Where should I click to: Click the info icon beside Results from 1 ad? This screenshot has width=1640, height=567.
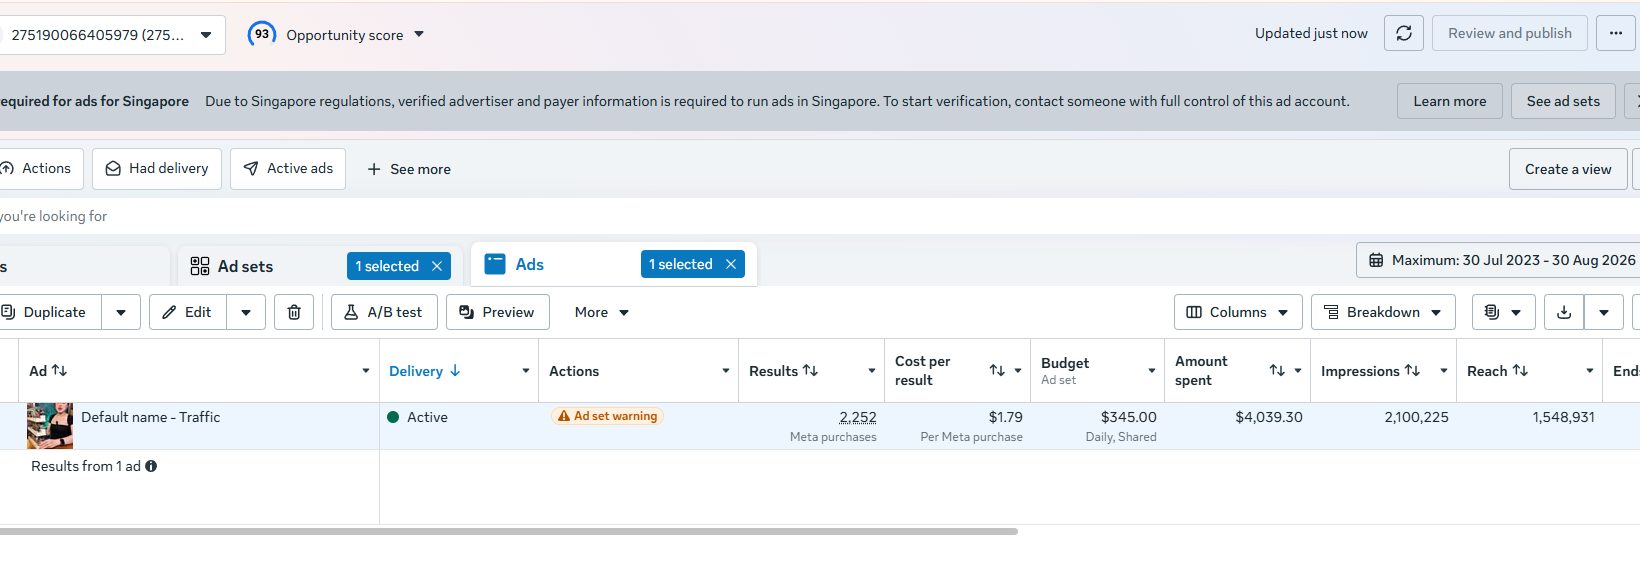(151, 466)
